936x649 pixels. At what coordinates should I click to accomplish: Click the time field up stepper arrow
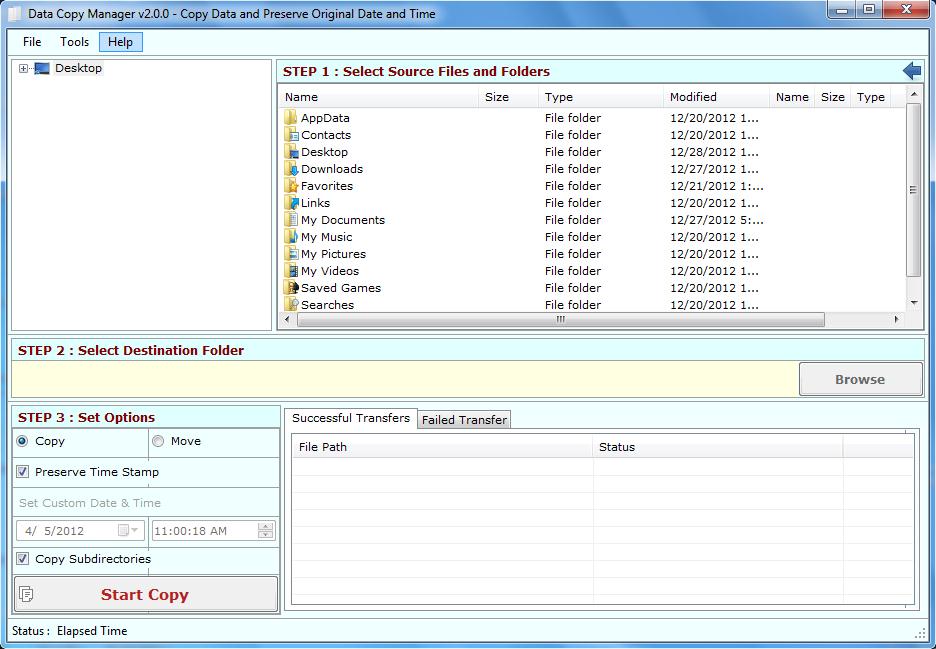click(x=266, y=526)
